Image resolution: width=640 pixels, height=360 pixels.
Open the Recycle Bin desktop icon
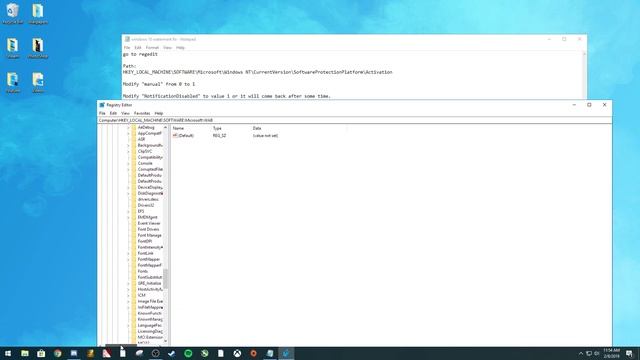click(x=13, y=13)
